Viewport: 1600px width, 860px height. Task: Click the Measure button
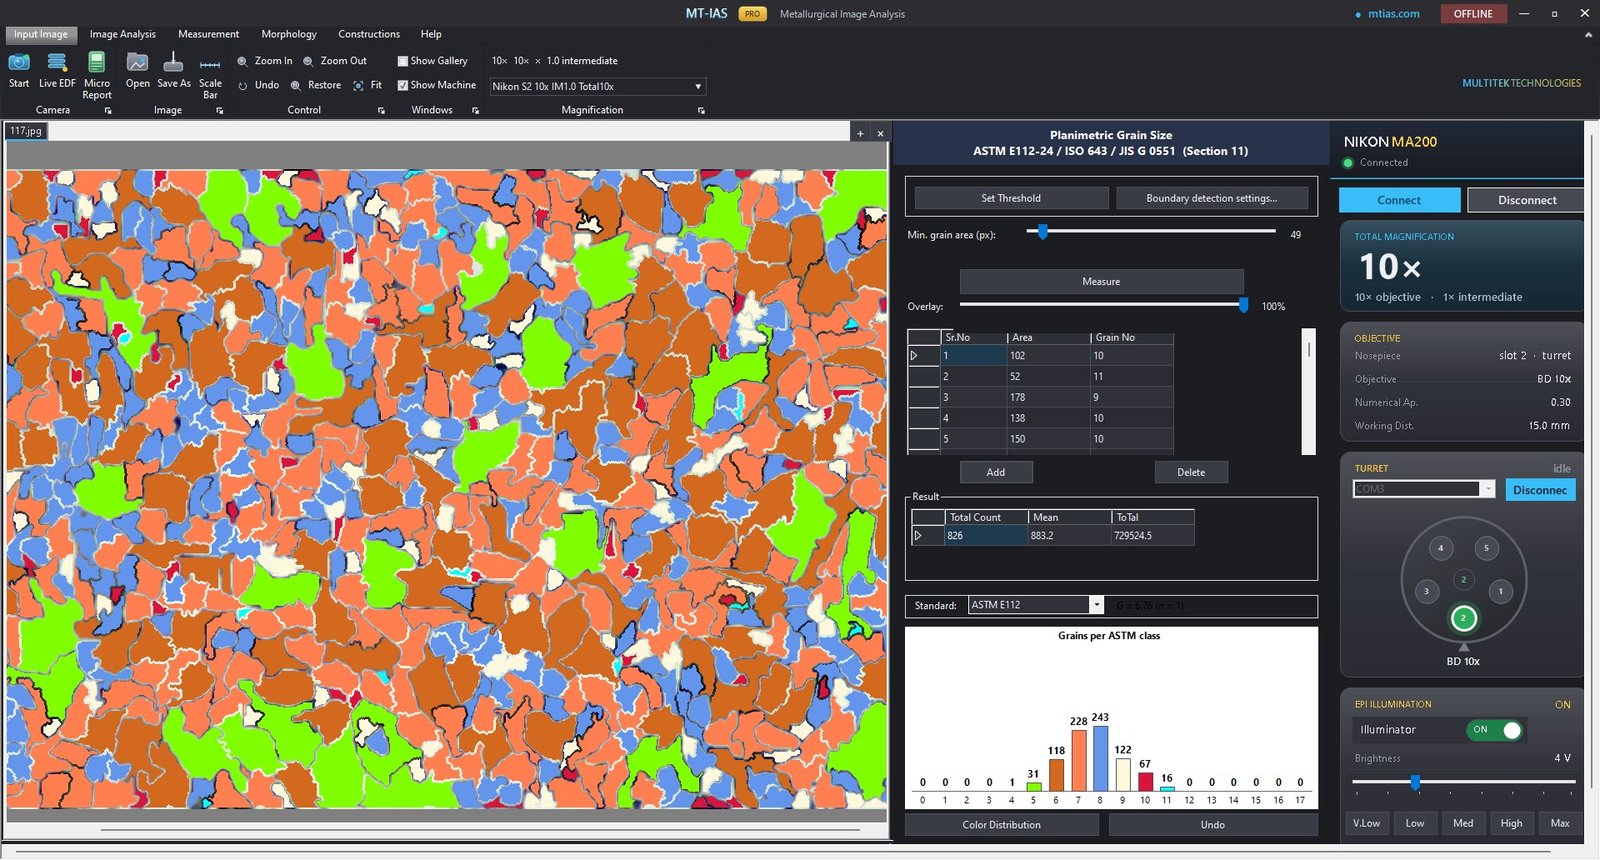tap(1101, 281)
